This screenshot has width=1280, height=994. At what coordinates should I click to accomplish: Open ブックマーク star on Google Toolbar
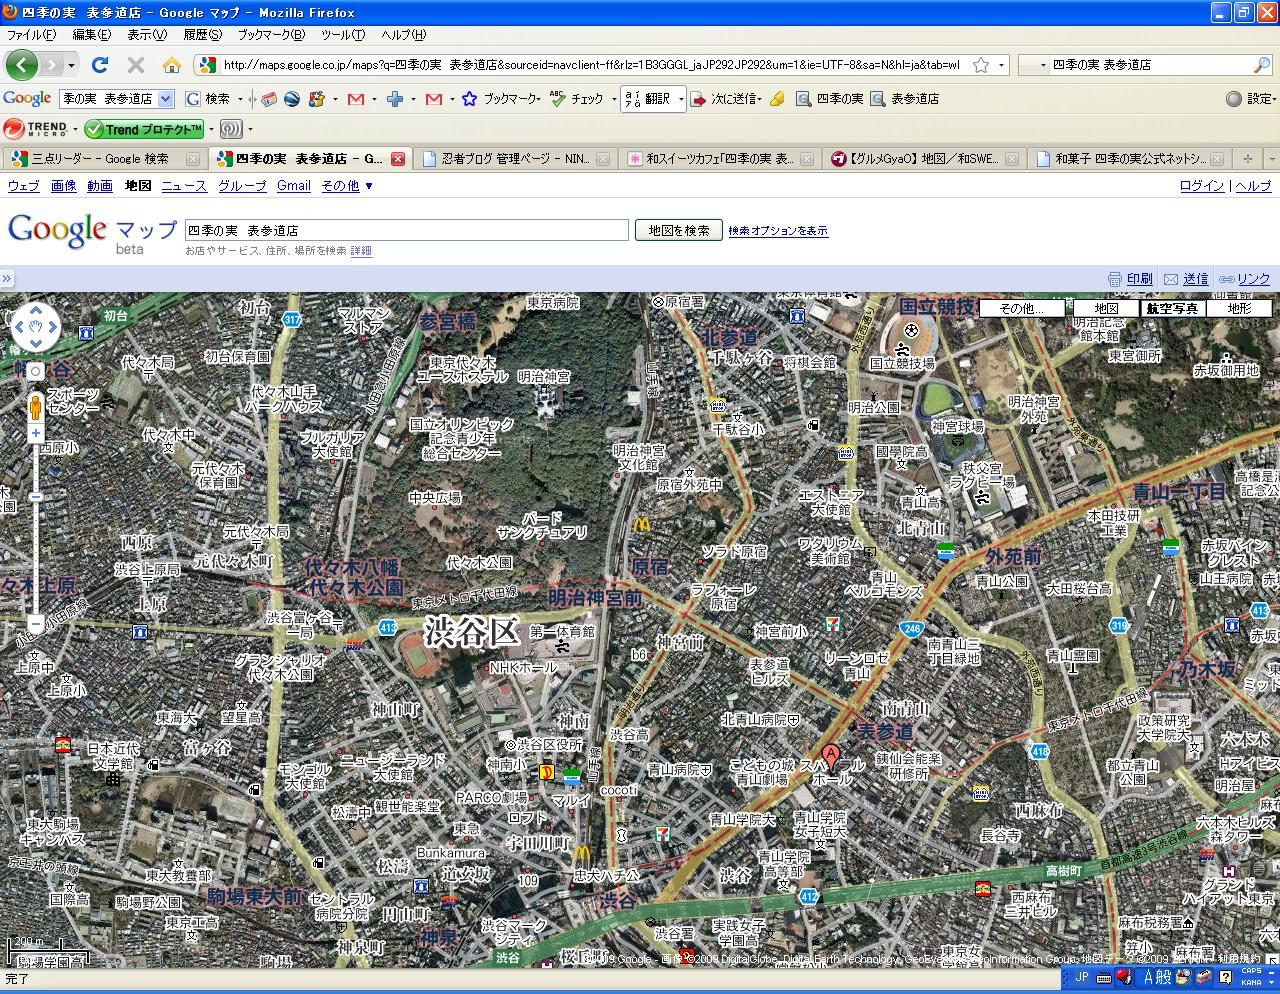pyautogui.click(x=503, y=99)
